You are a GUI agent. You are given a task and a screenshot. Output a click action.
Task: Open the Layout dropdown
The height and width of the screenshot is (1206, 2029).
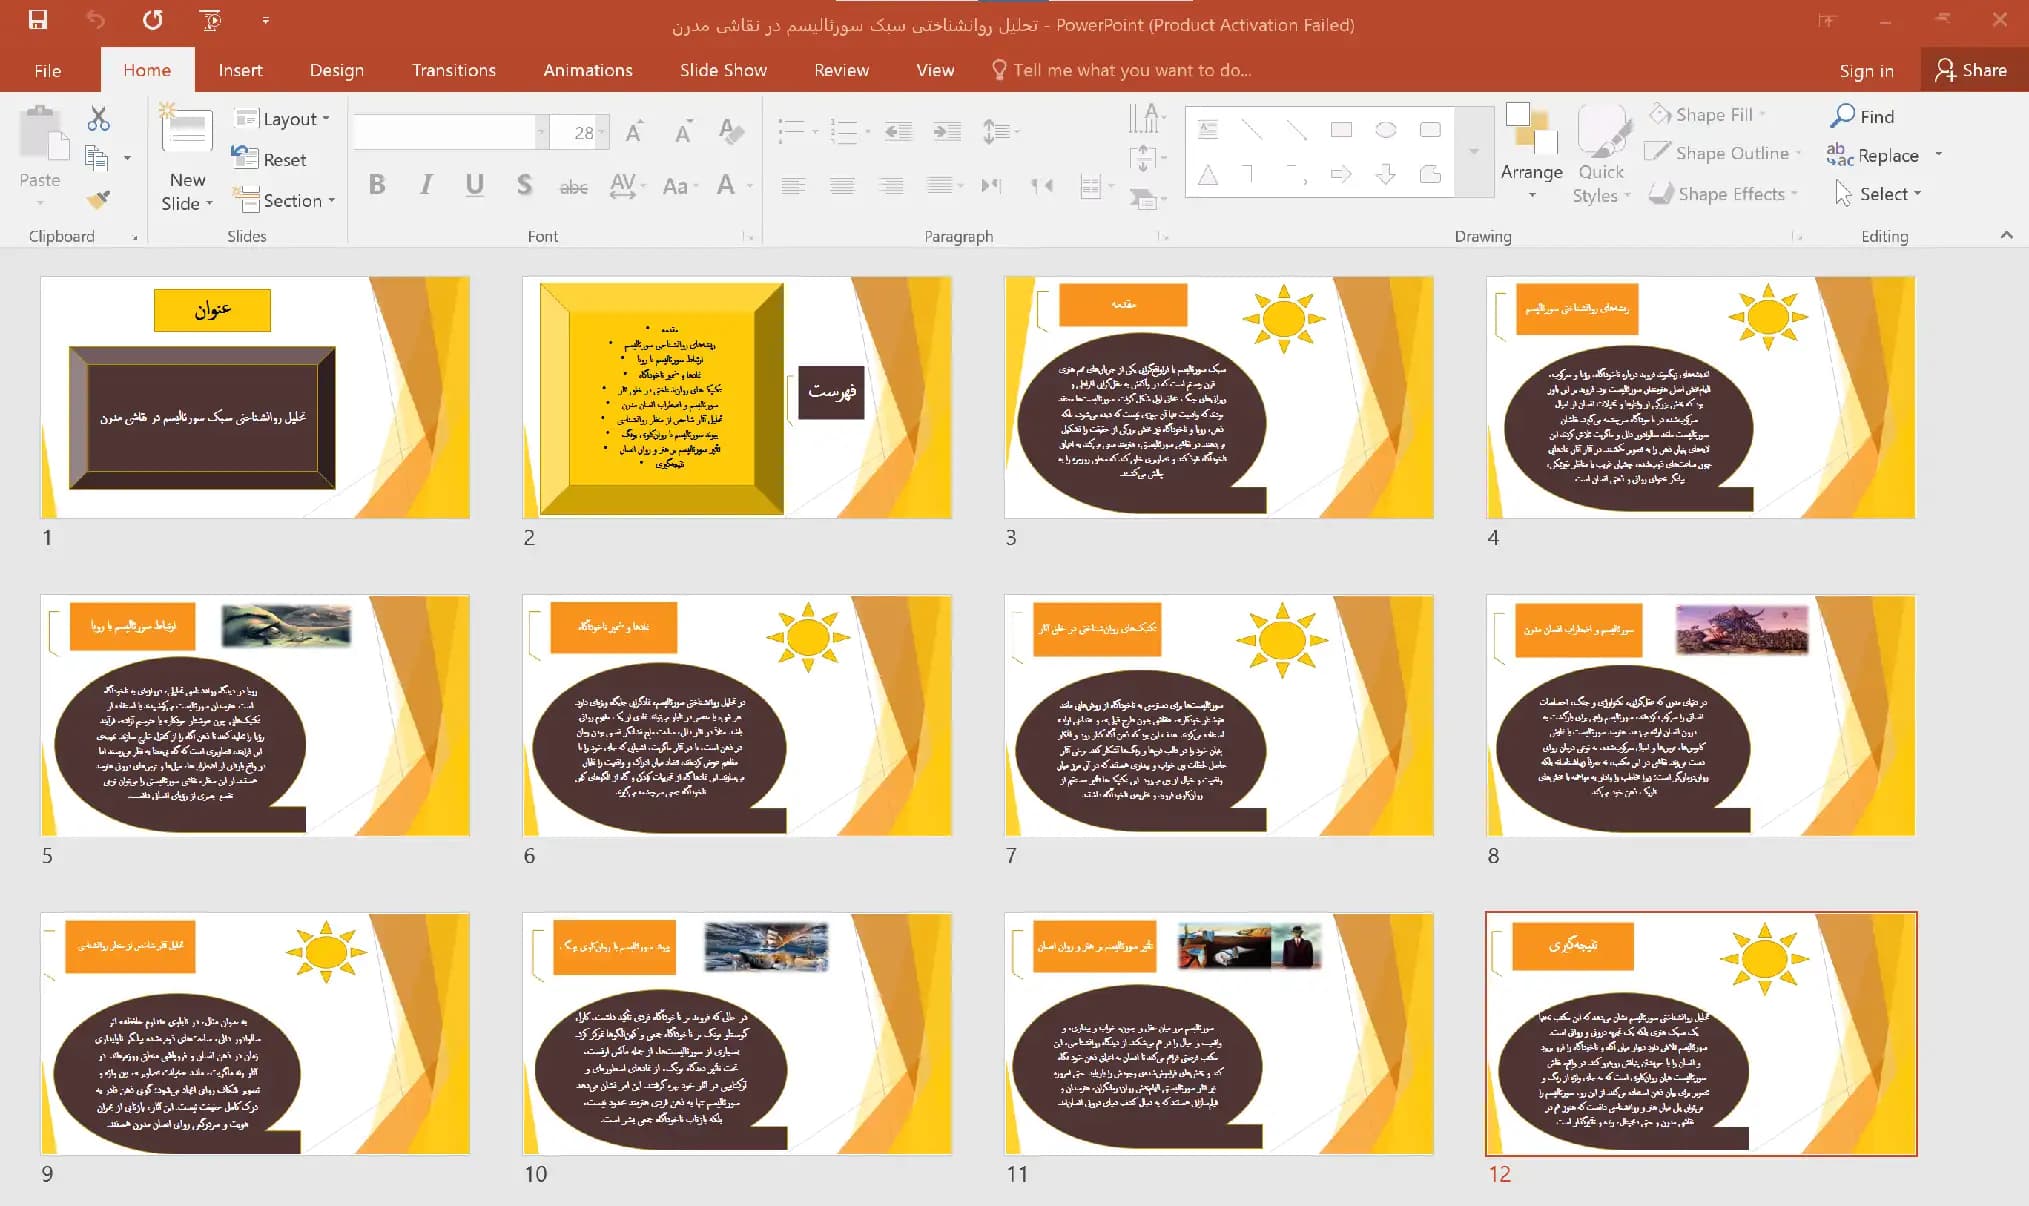click(282, 119)
